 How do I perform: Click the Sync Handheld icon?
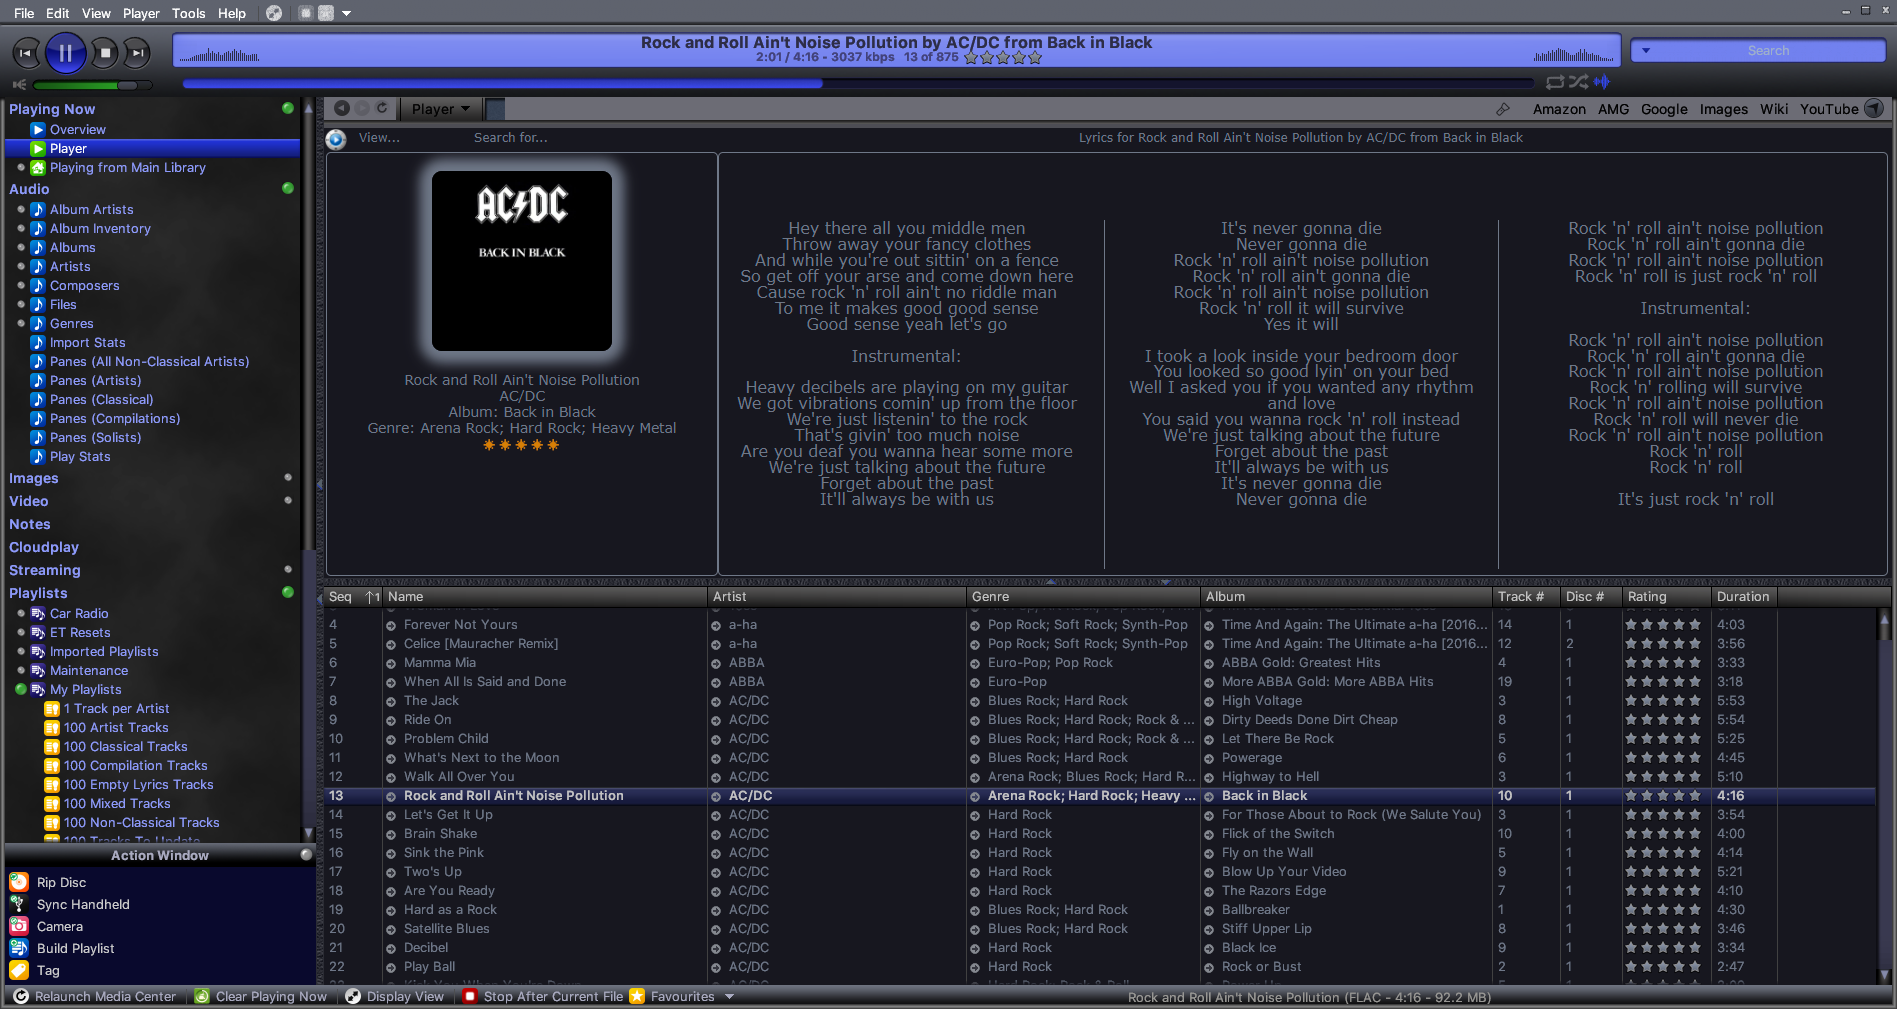pyautogui.click(x=19, y=904)
